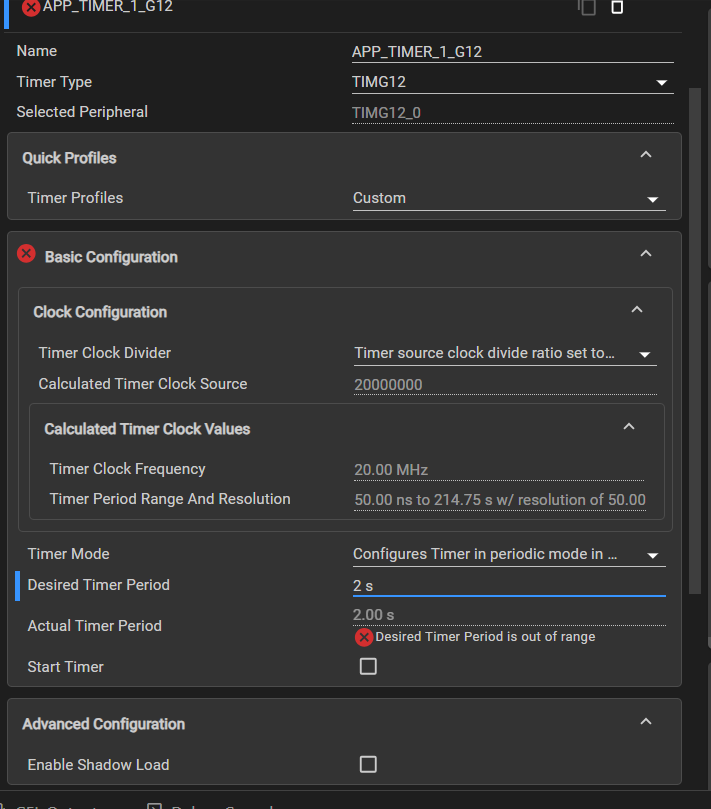This screenshot has height=809, width=711.
Task: Click the Calculated Timer Clock Source label
Action: click(143, 384)
